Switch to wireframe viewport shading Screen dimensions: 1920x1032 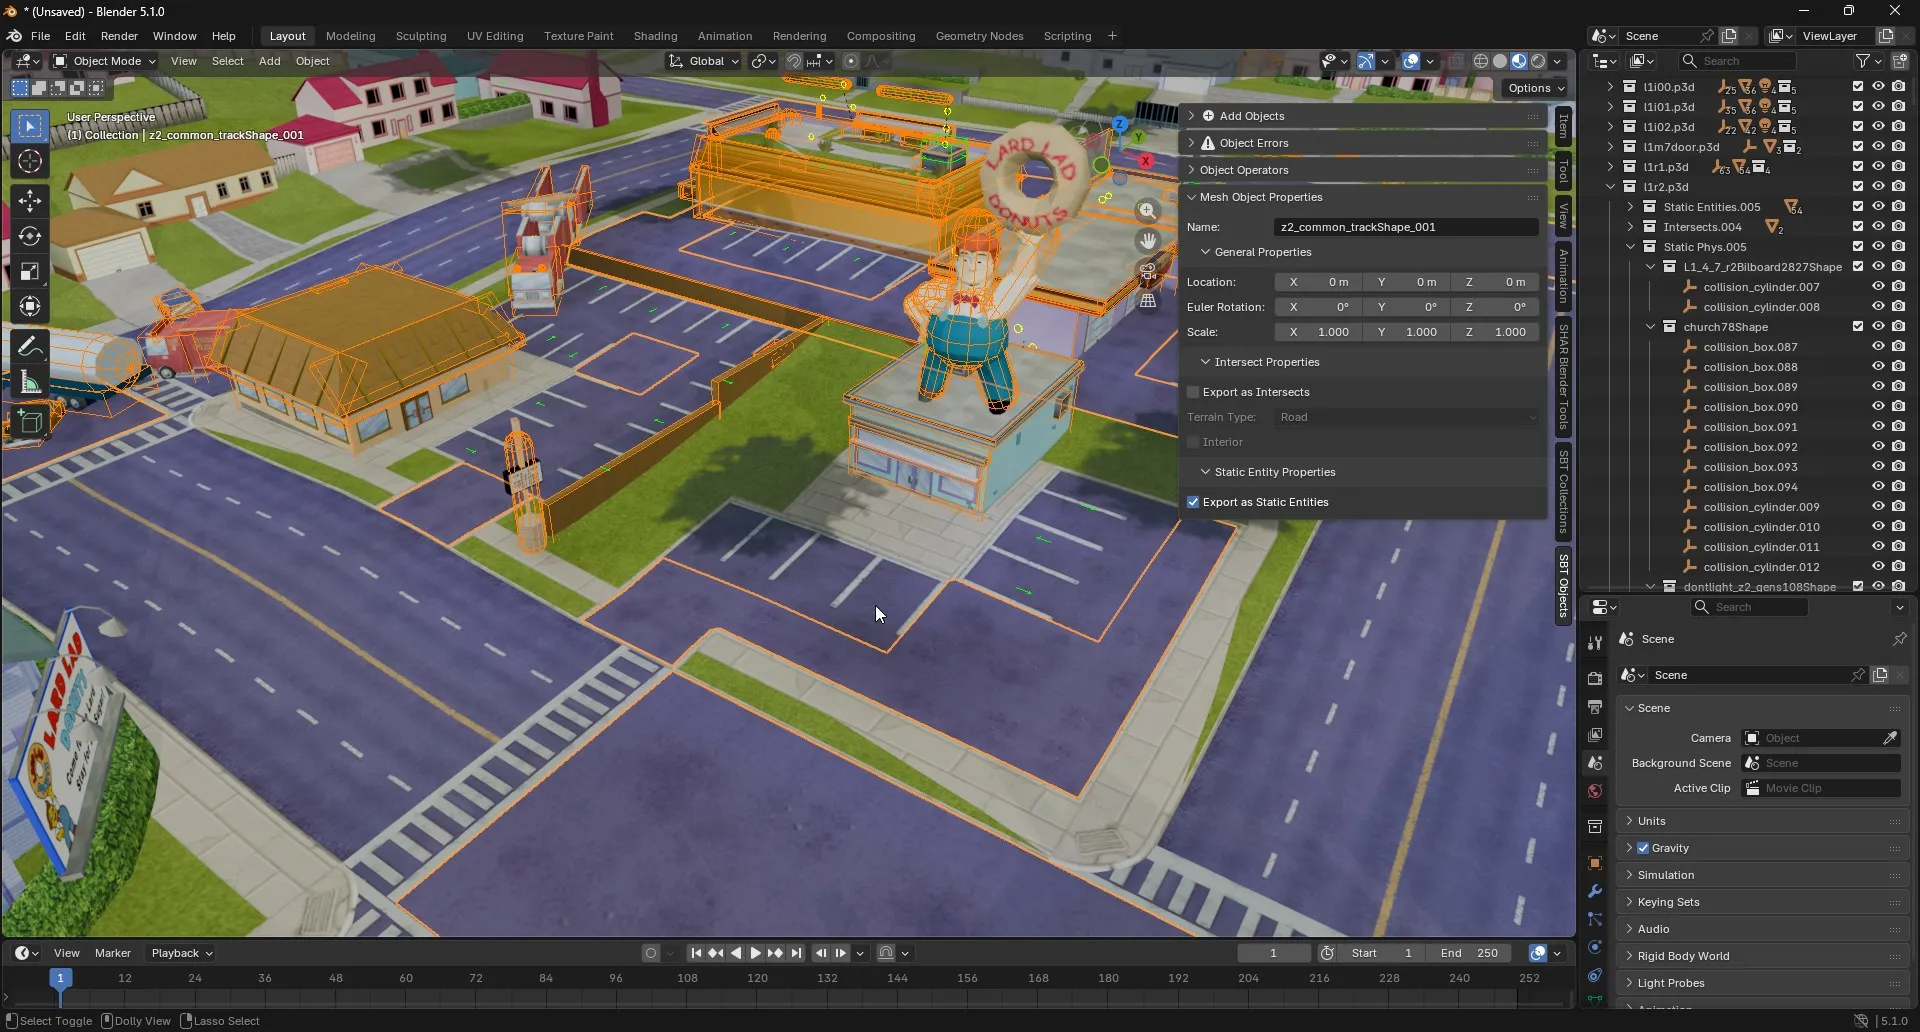point(1481,61)
